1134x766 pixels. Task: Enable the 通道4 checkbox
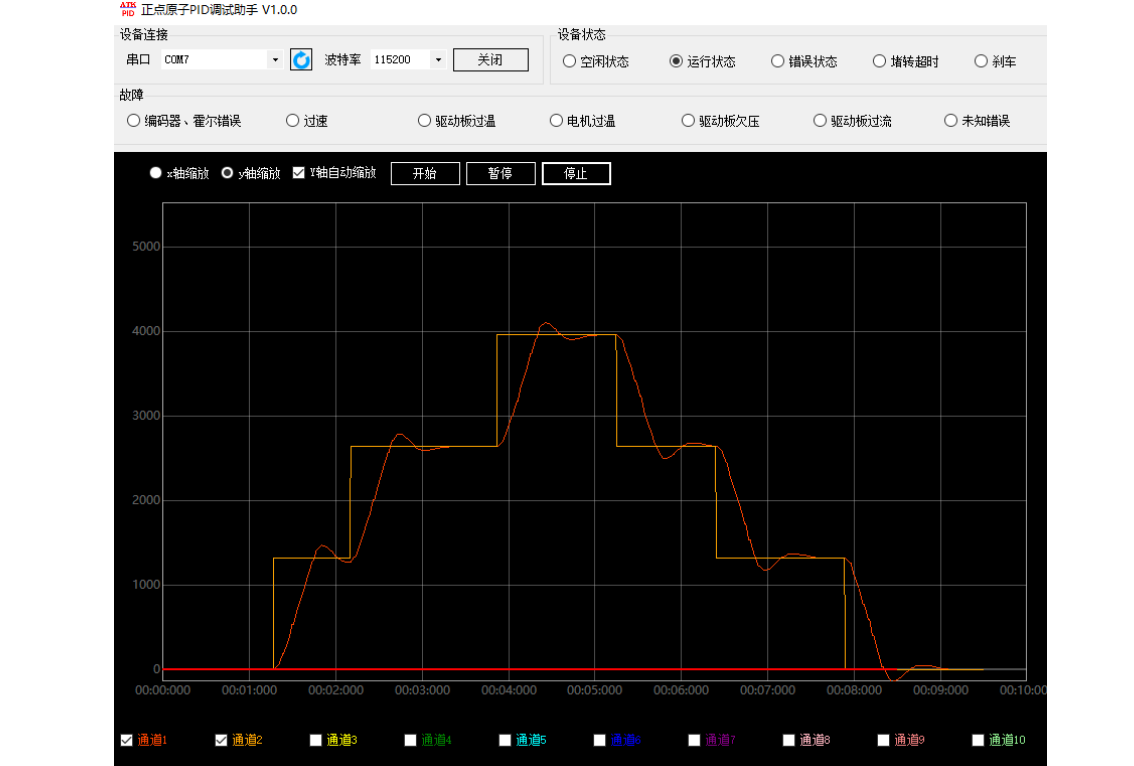pyautogui.click(x=411, y=740)
